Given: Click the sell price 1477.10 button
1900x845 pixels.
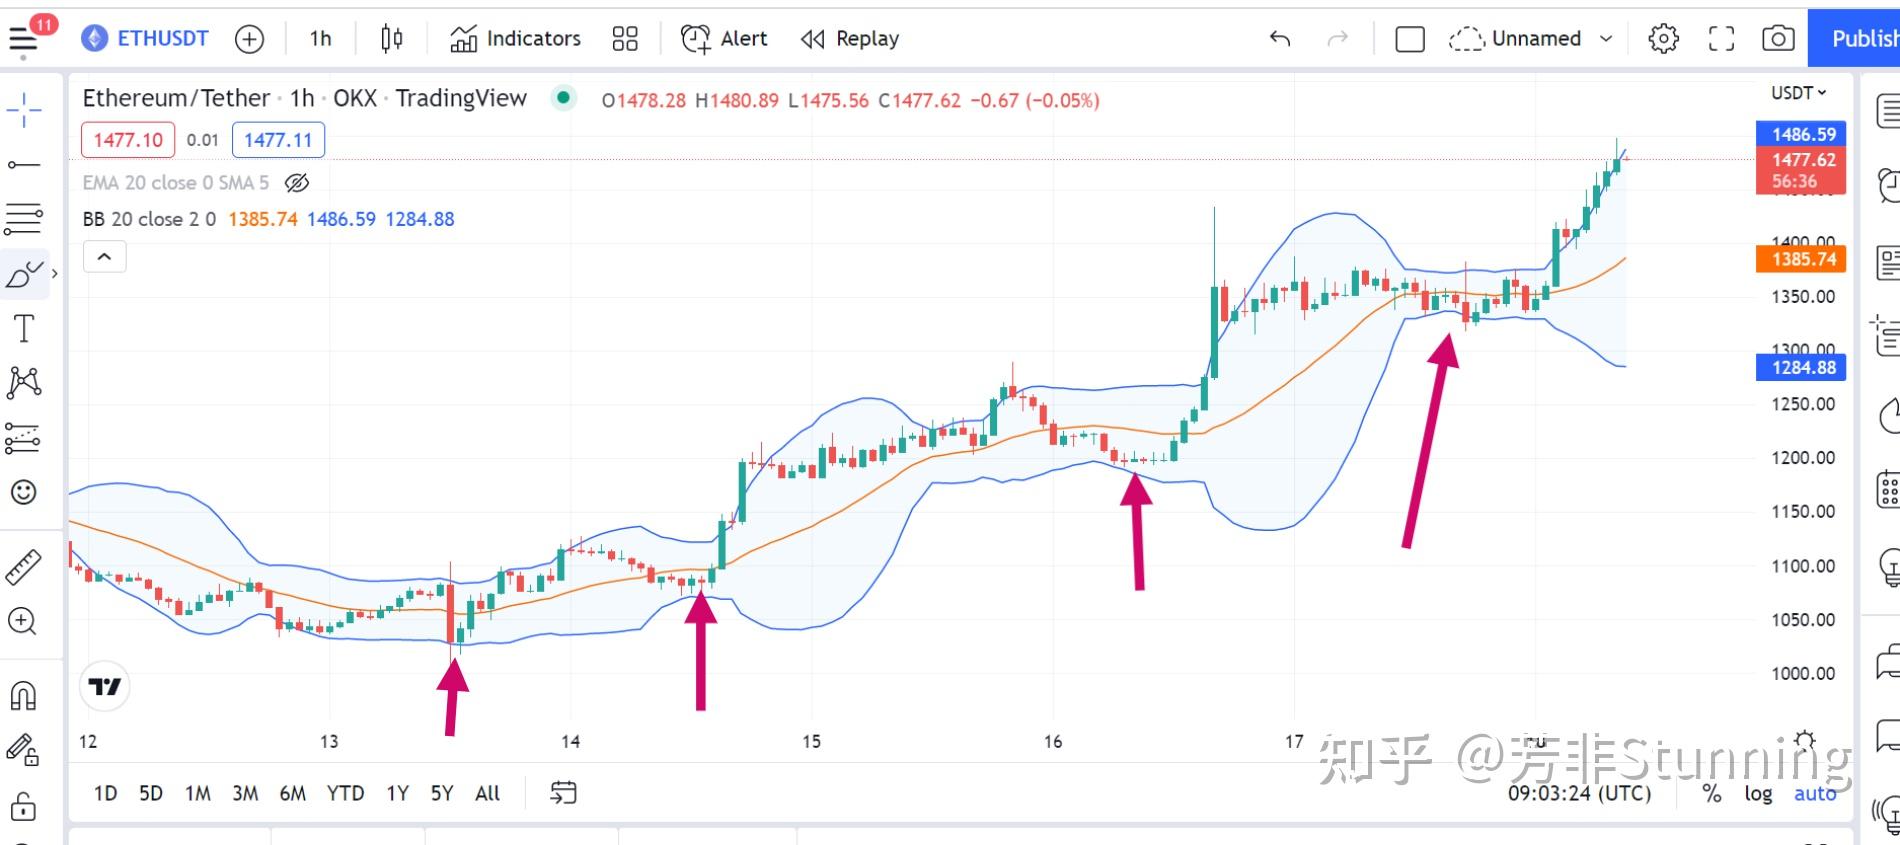Looking at the screenshot, I should point(128,140).
